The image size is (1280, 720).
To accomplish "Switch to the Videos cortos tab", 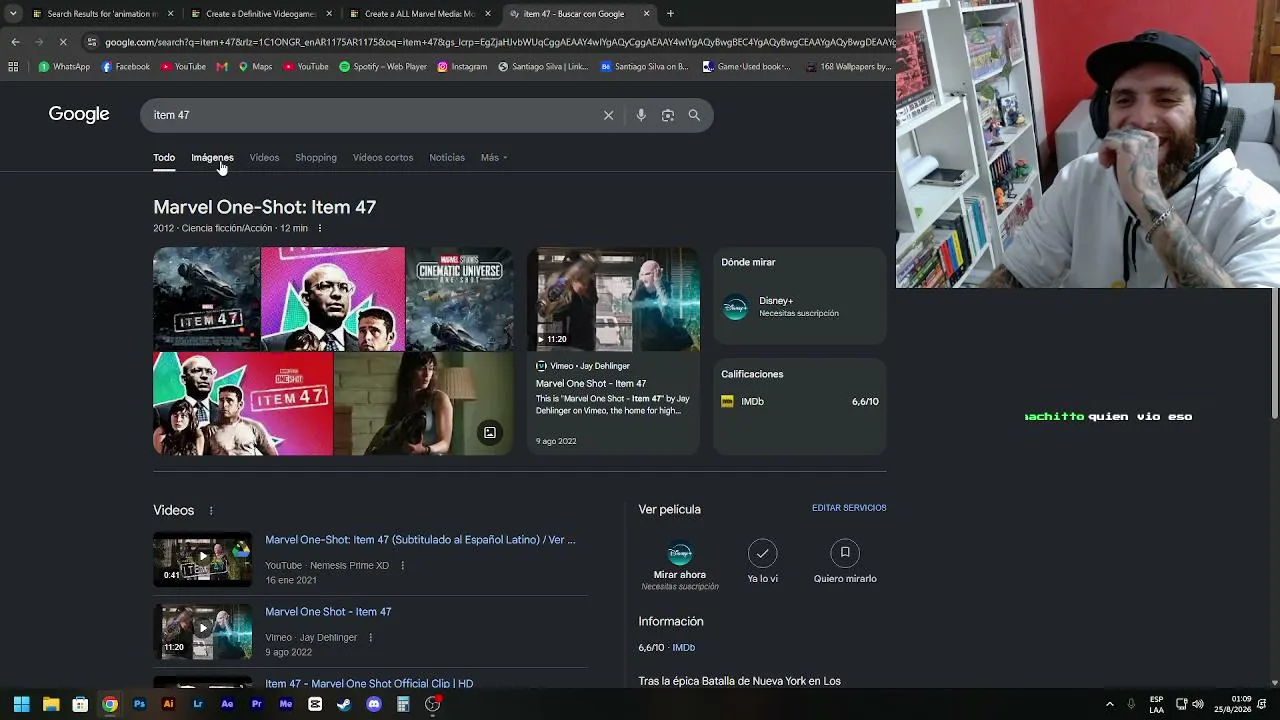I will click(383, 157).
